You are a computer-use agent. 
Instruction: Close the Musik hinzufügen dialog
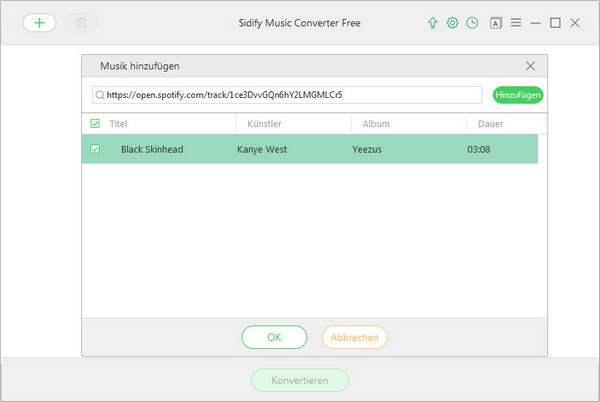click(530, 66)
